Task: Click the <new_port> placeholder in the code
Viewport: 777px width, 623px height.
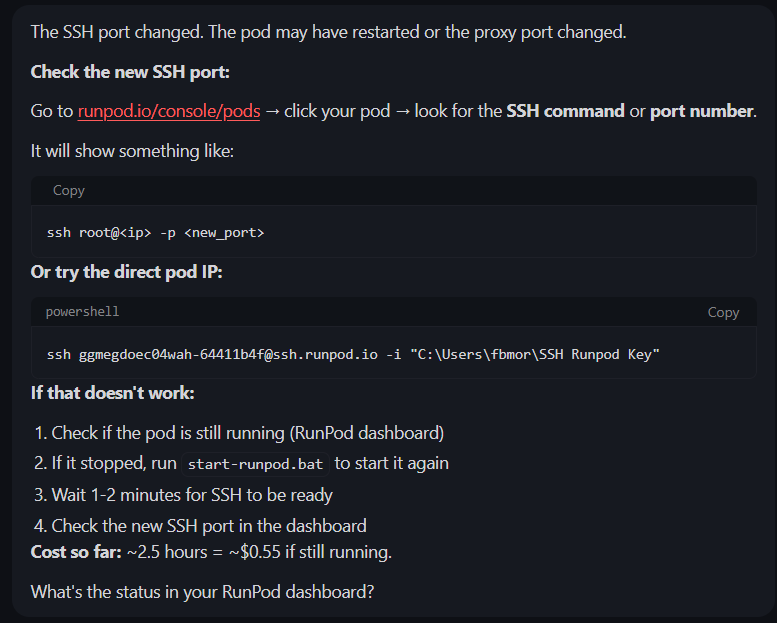Action: (x=224, y=232)
